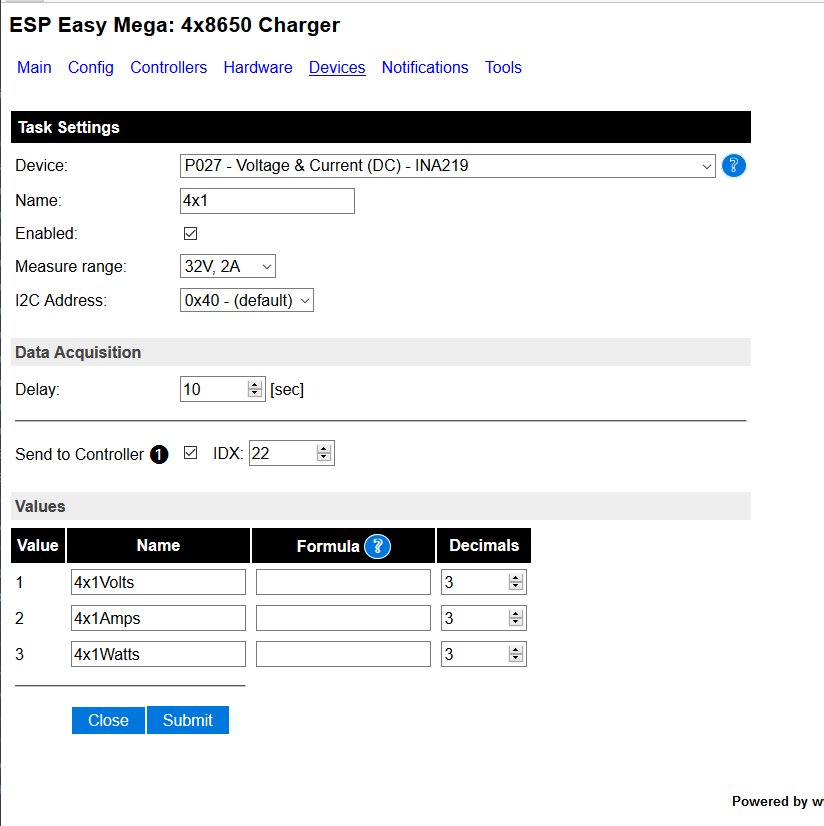
Task: Click the 4x1Watts name field
Action: (x=158, y=654)
